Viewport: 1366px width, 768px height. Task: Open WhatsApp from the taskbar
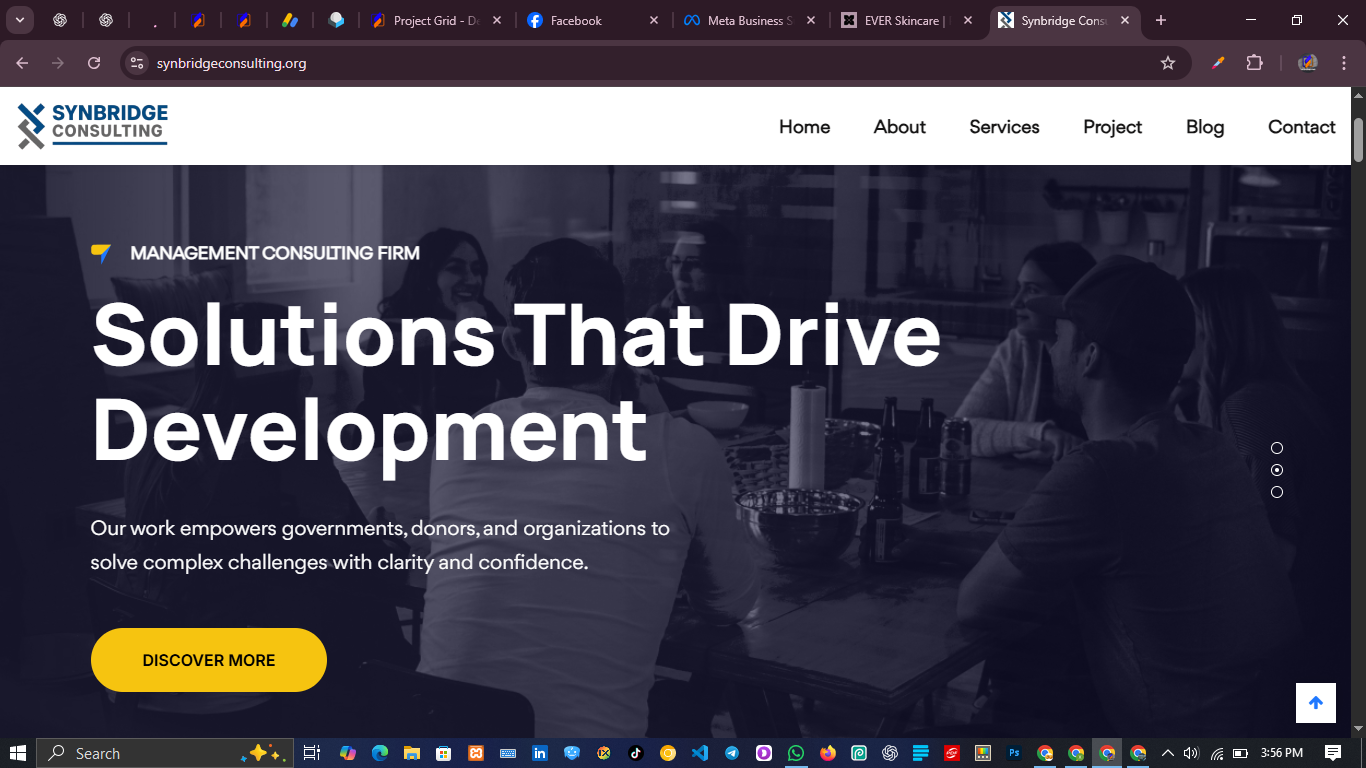tap(796, 752)
